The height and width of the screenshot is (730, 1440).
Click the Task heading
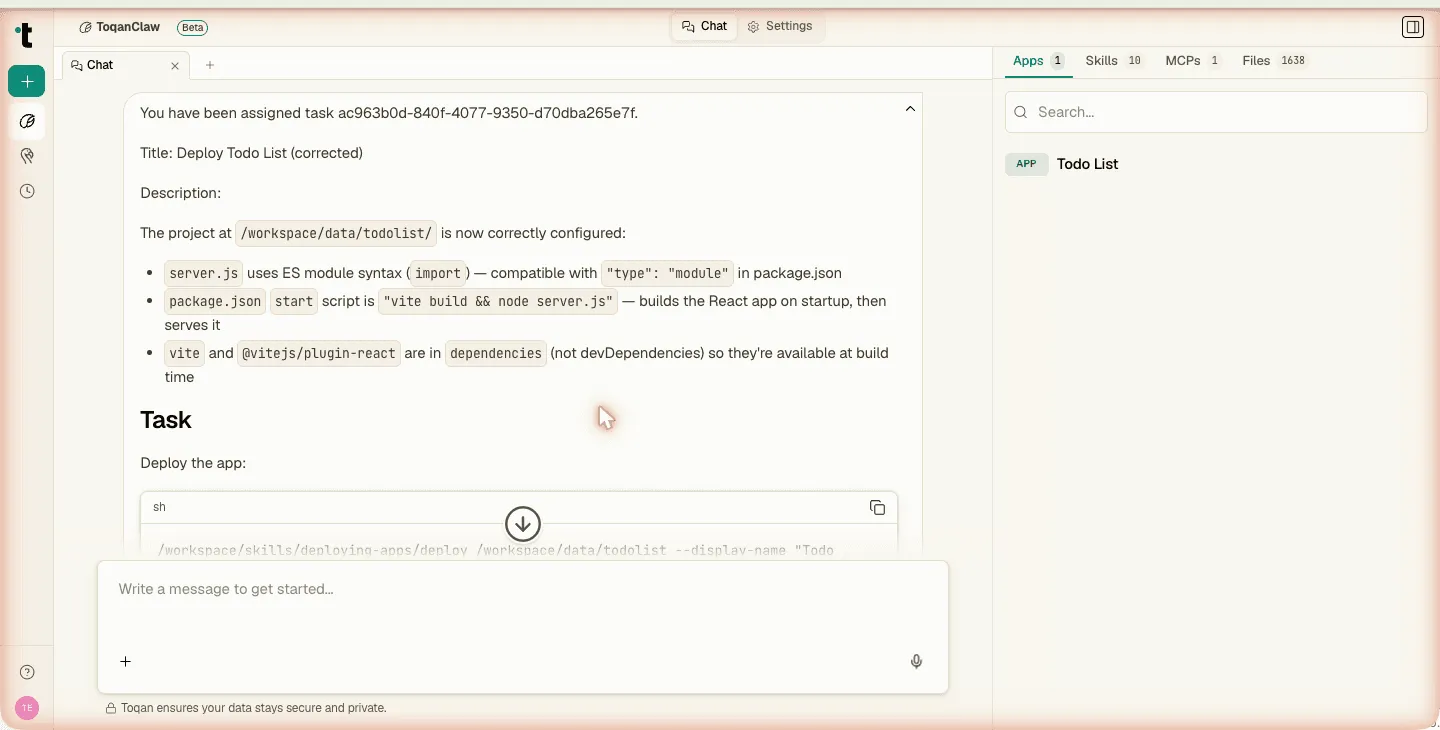pyautogui.click(x=166, y=420)
